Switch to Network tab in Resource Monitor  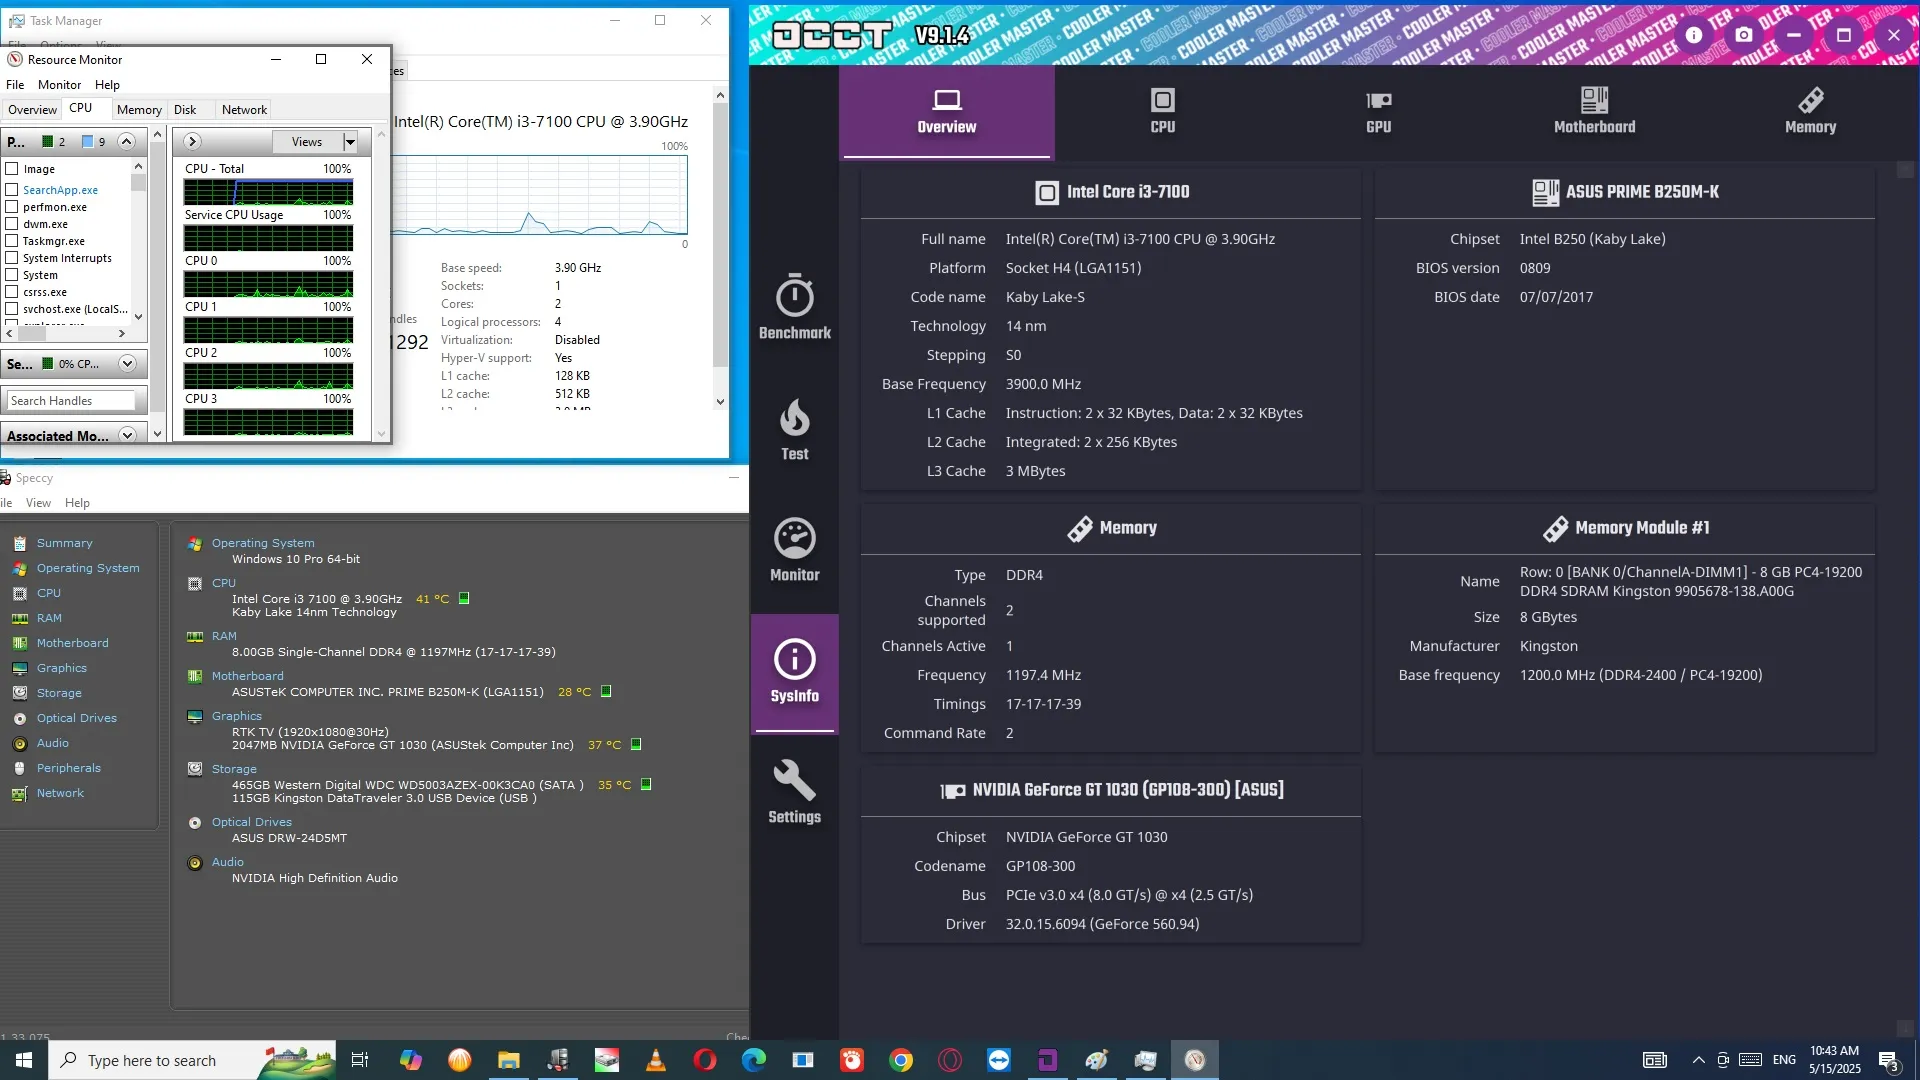244,110
